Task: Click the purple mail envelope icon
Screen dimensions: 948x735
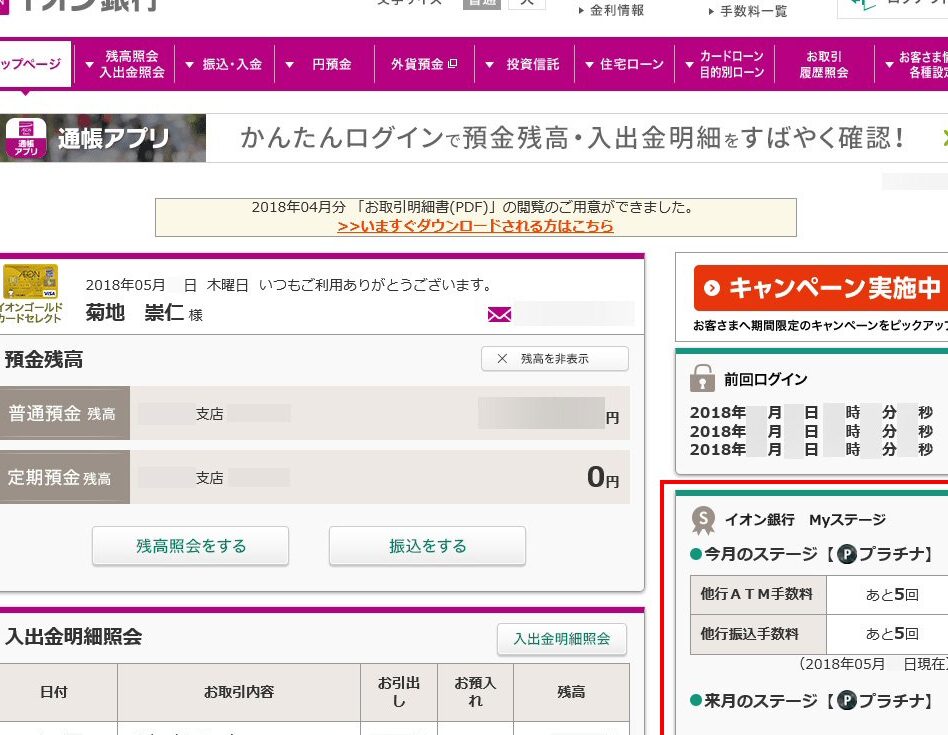Action: (499, 314)
